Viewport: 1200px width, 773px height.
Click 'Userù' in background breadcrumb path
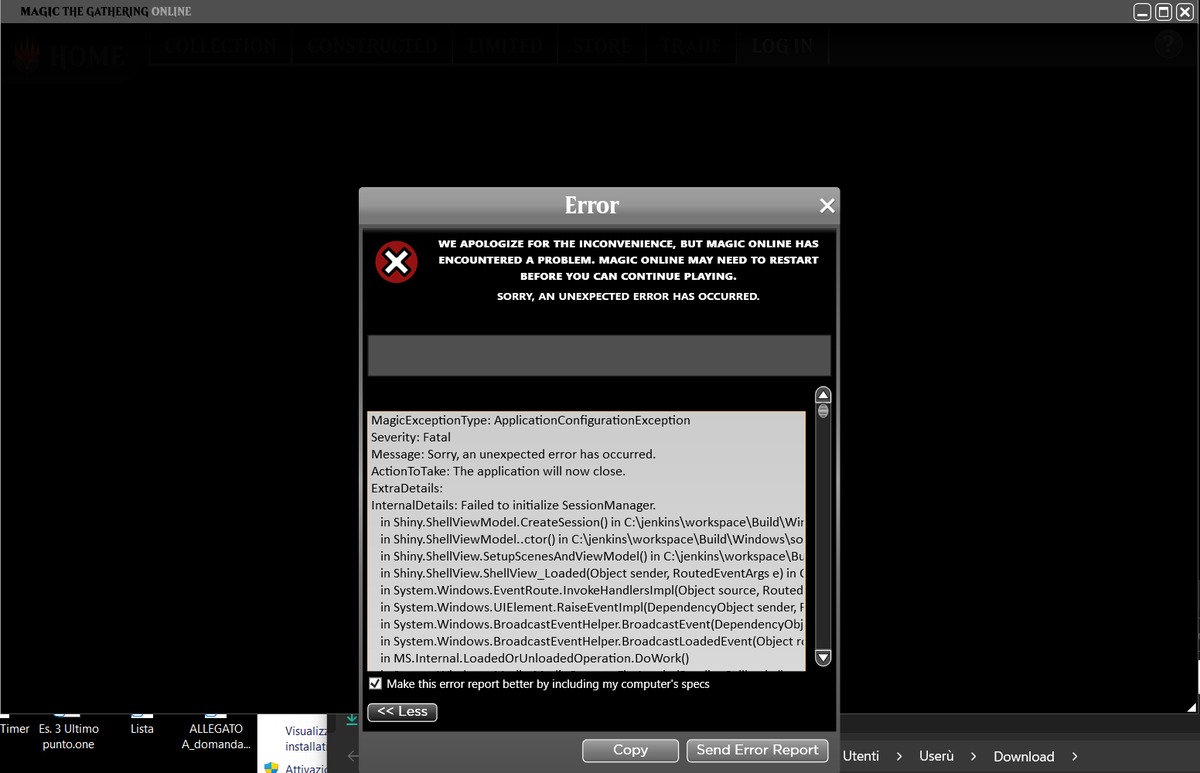point(936,756)
